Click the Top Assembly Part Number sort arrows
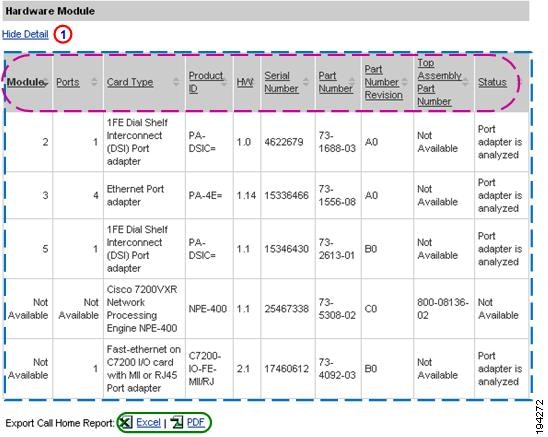548x437 pixels. tap(465, 82)
